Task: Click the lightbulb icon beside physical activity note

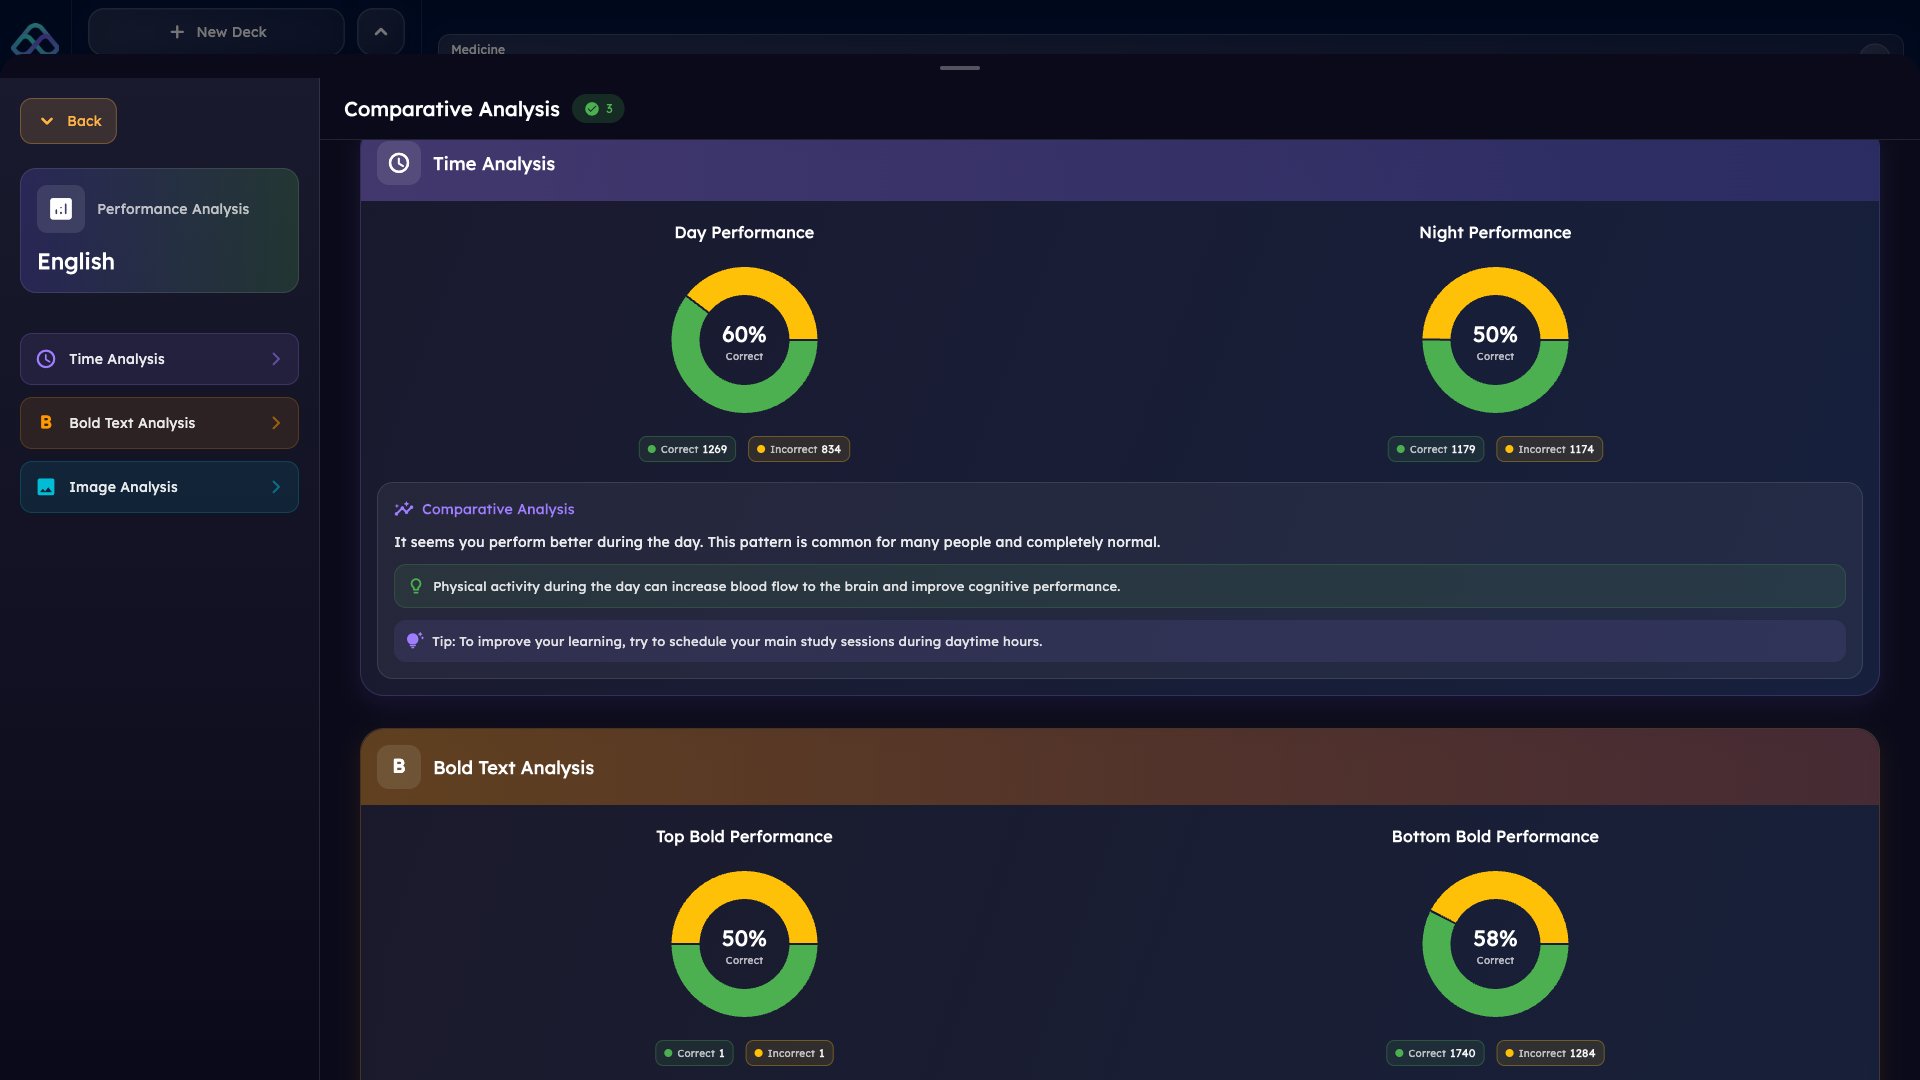Action: click(x=416, y=586)
